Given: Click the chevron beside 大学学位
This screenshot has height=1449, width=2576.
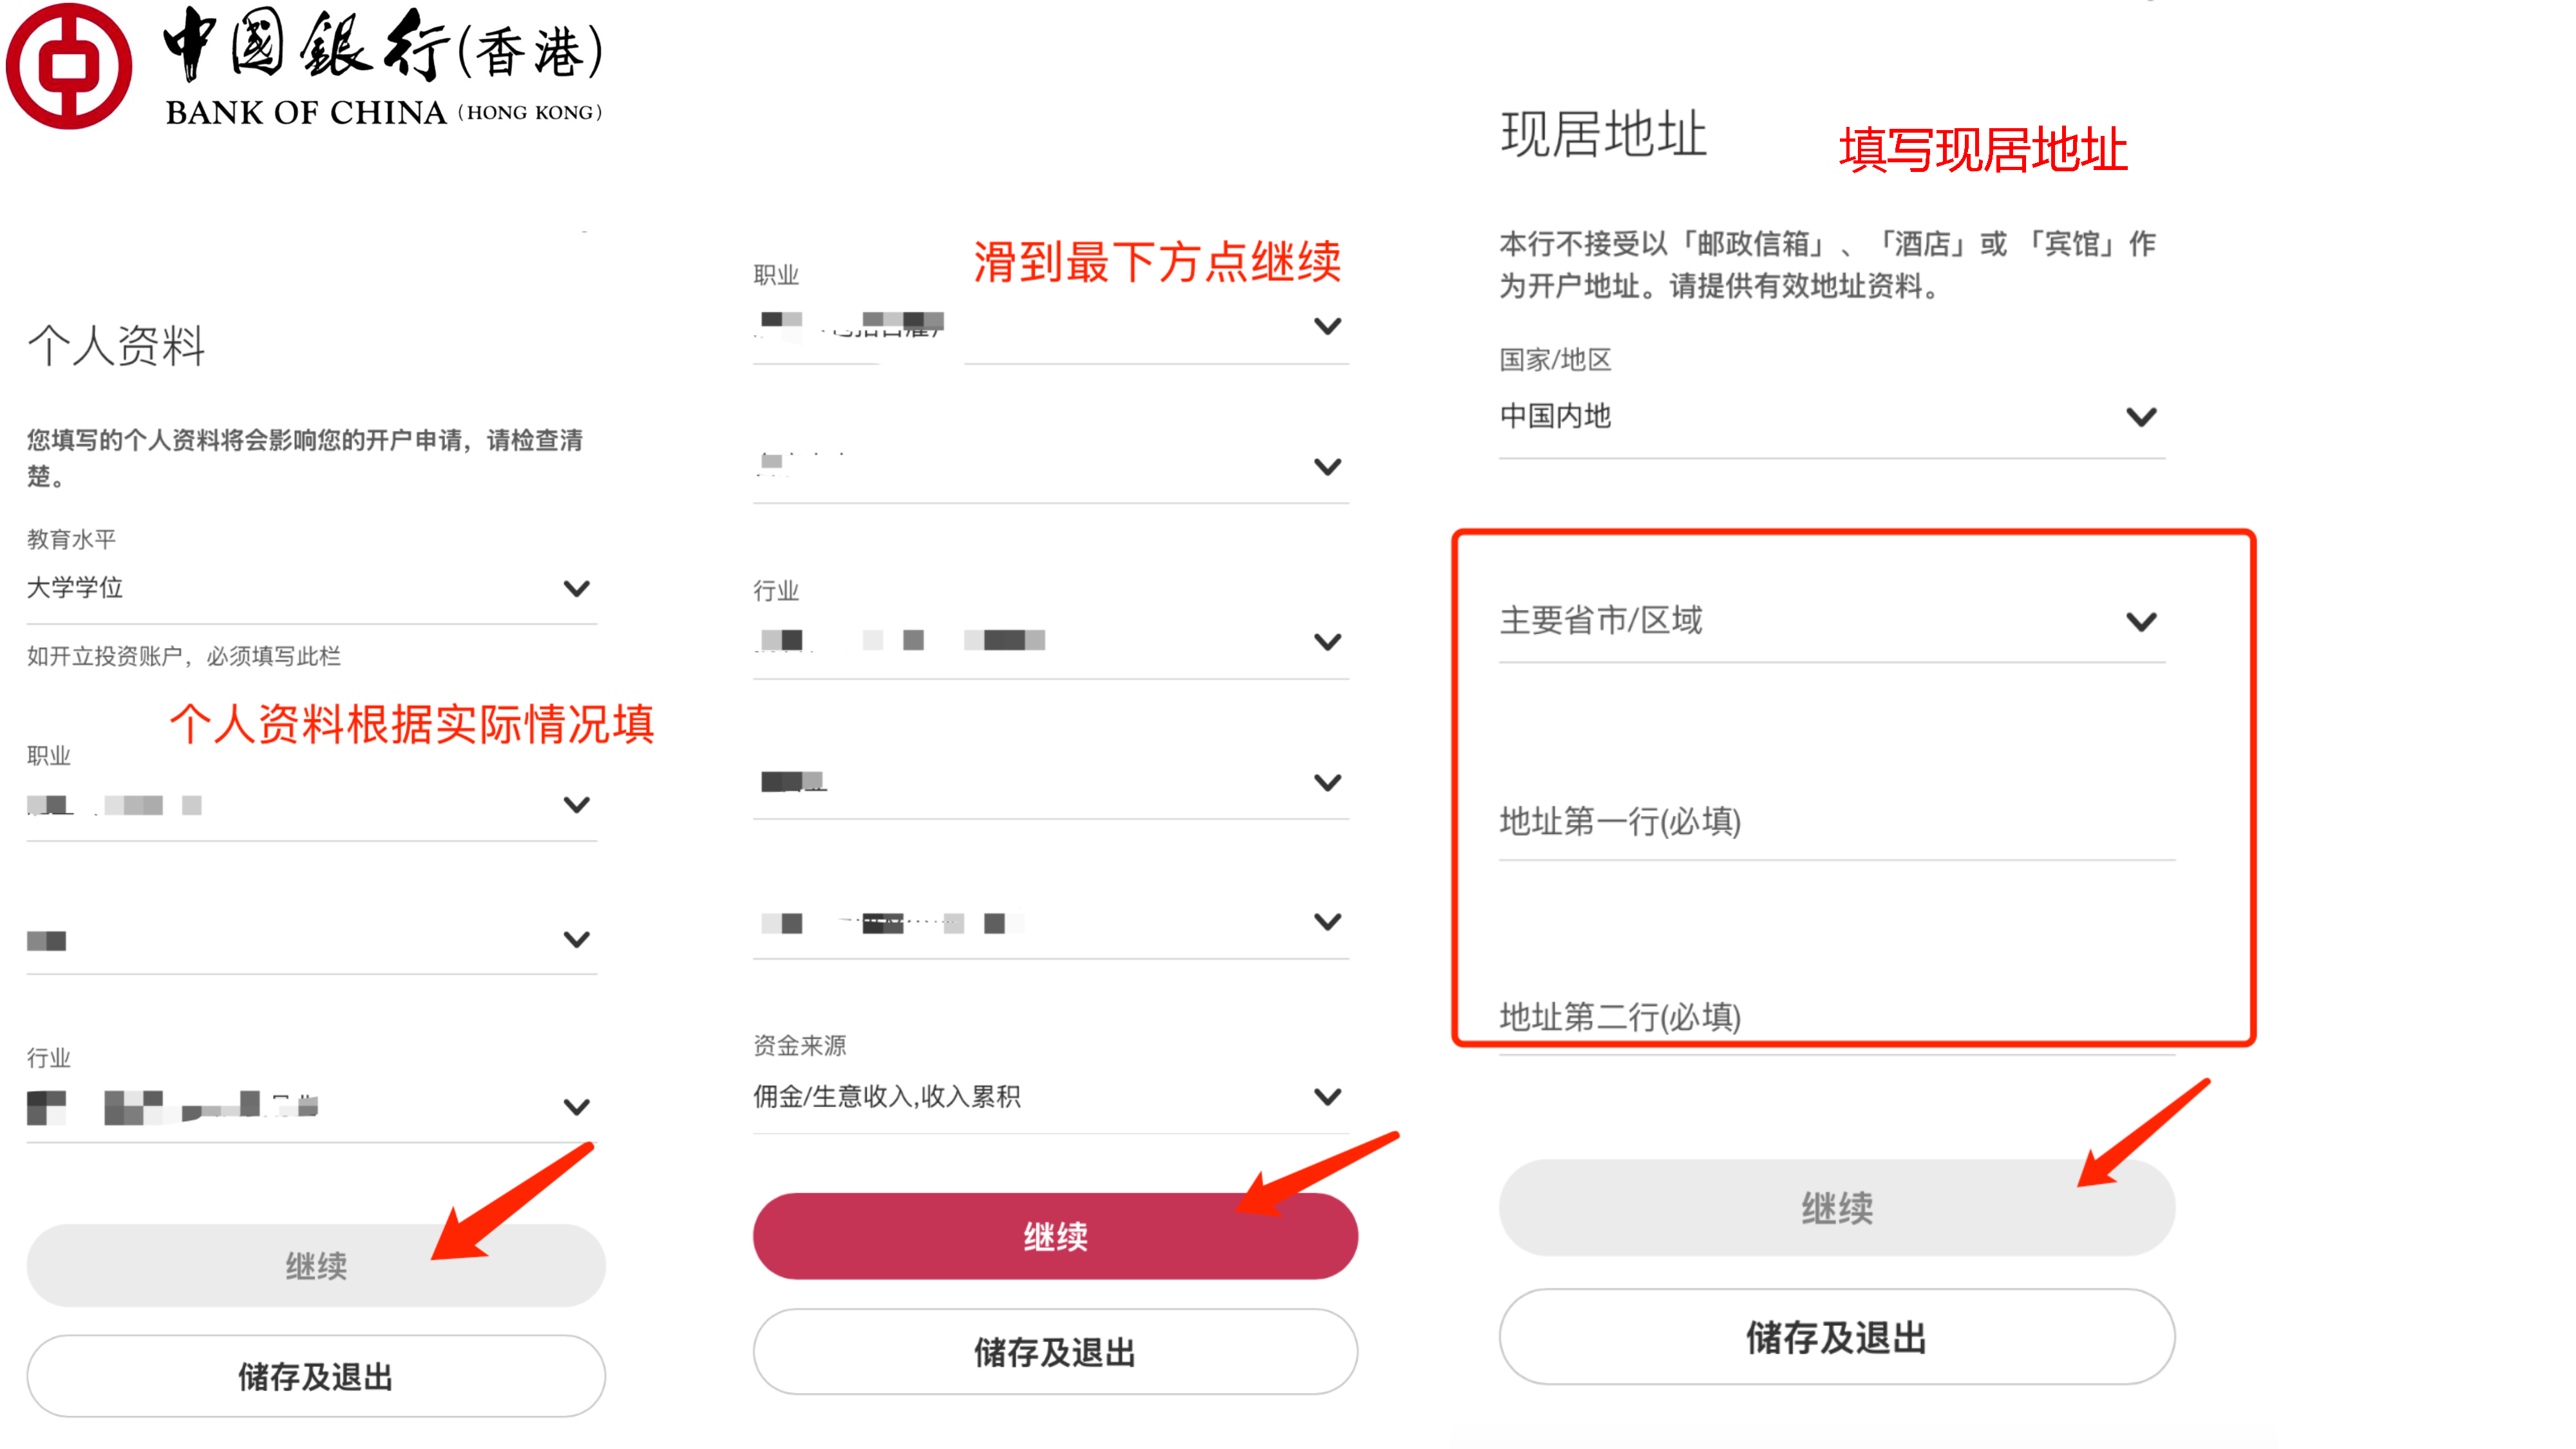Looking at the screenshot, I should (577, 588).
